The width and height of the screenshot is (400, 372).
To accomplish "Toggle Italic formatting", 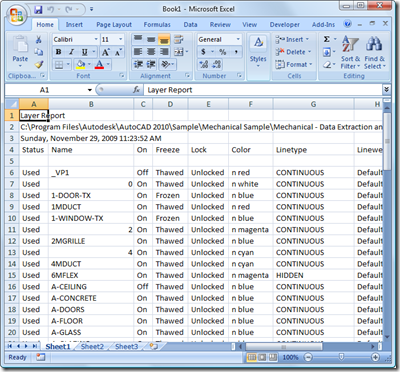I will coord(71,52).
